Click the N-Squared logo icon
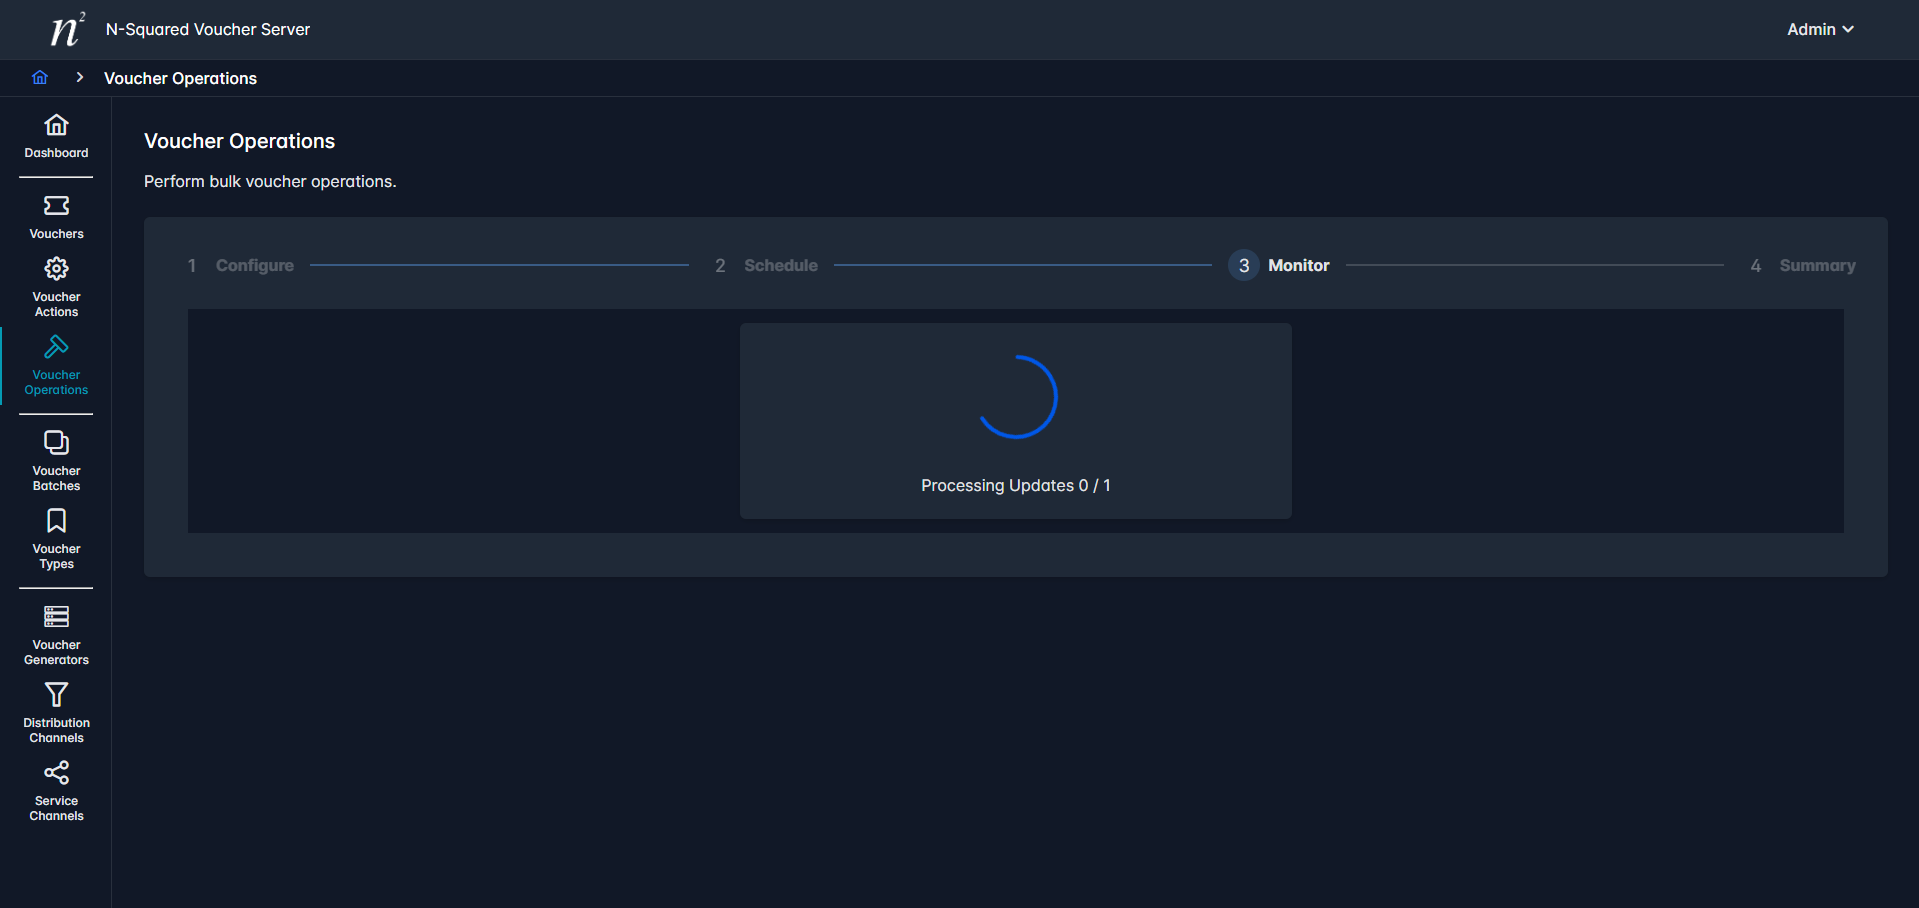 click(66, 30)
